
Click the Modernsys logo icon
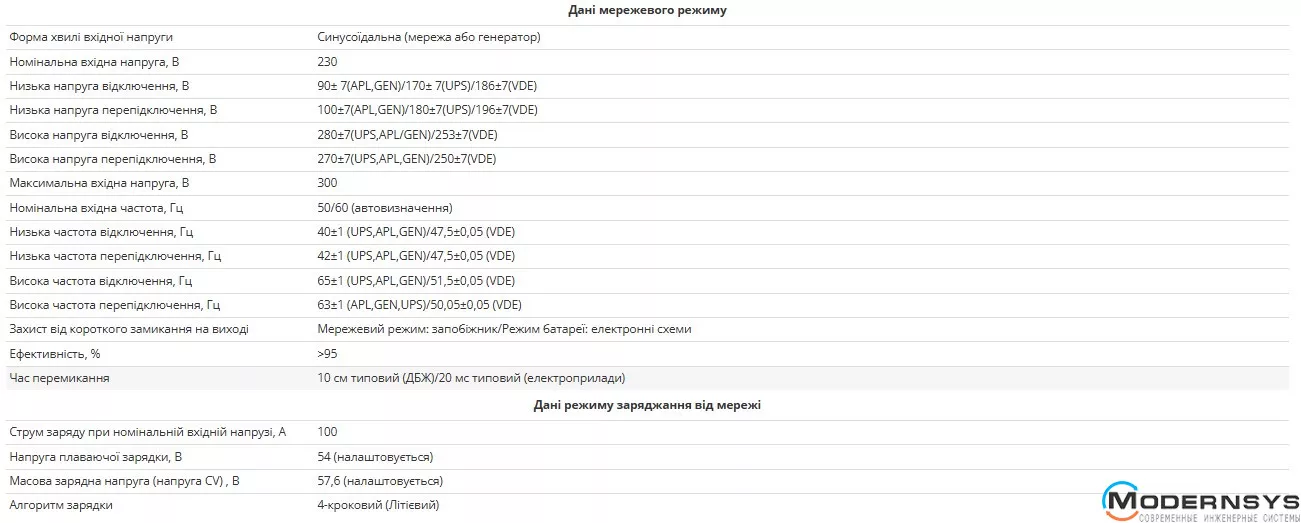click(1120, 498)
